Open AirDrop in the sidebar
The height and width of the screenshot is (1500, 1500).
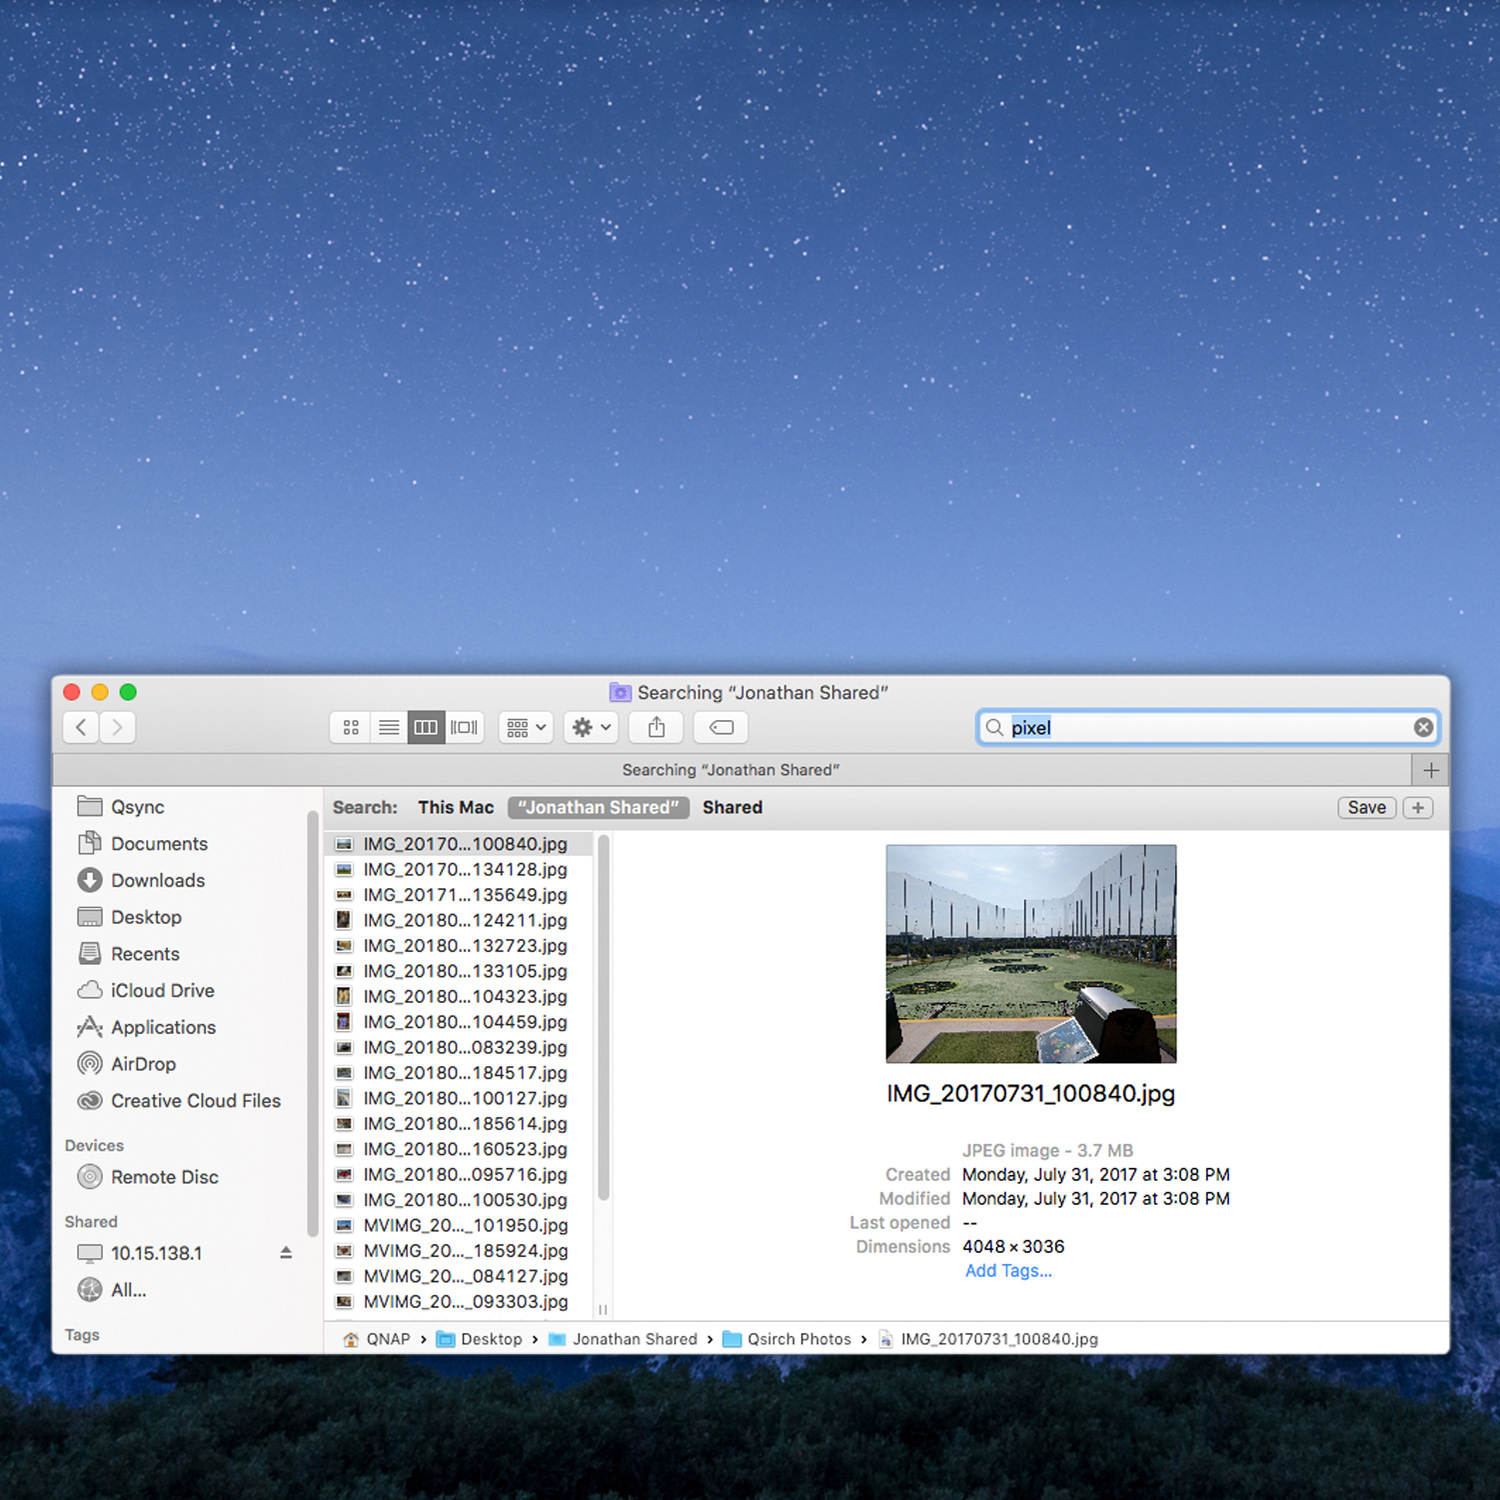tap(143, 1064)
